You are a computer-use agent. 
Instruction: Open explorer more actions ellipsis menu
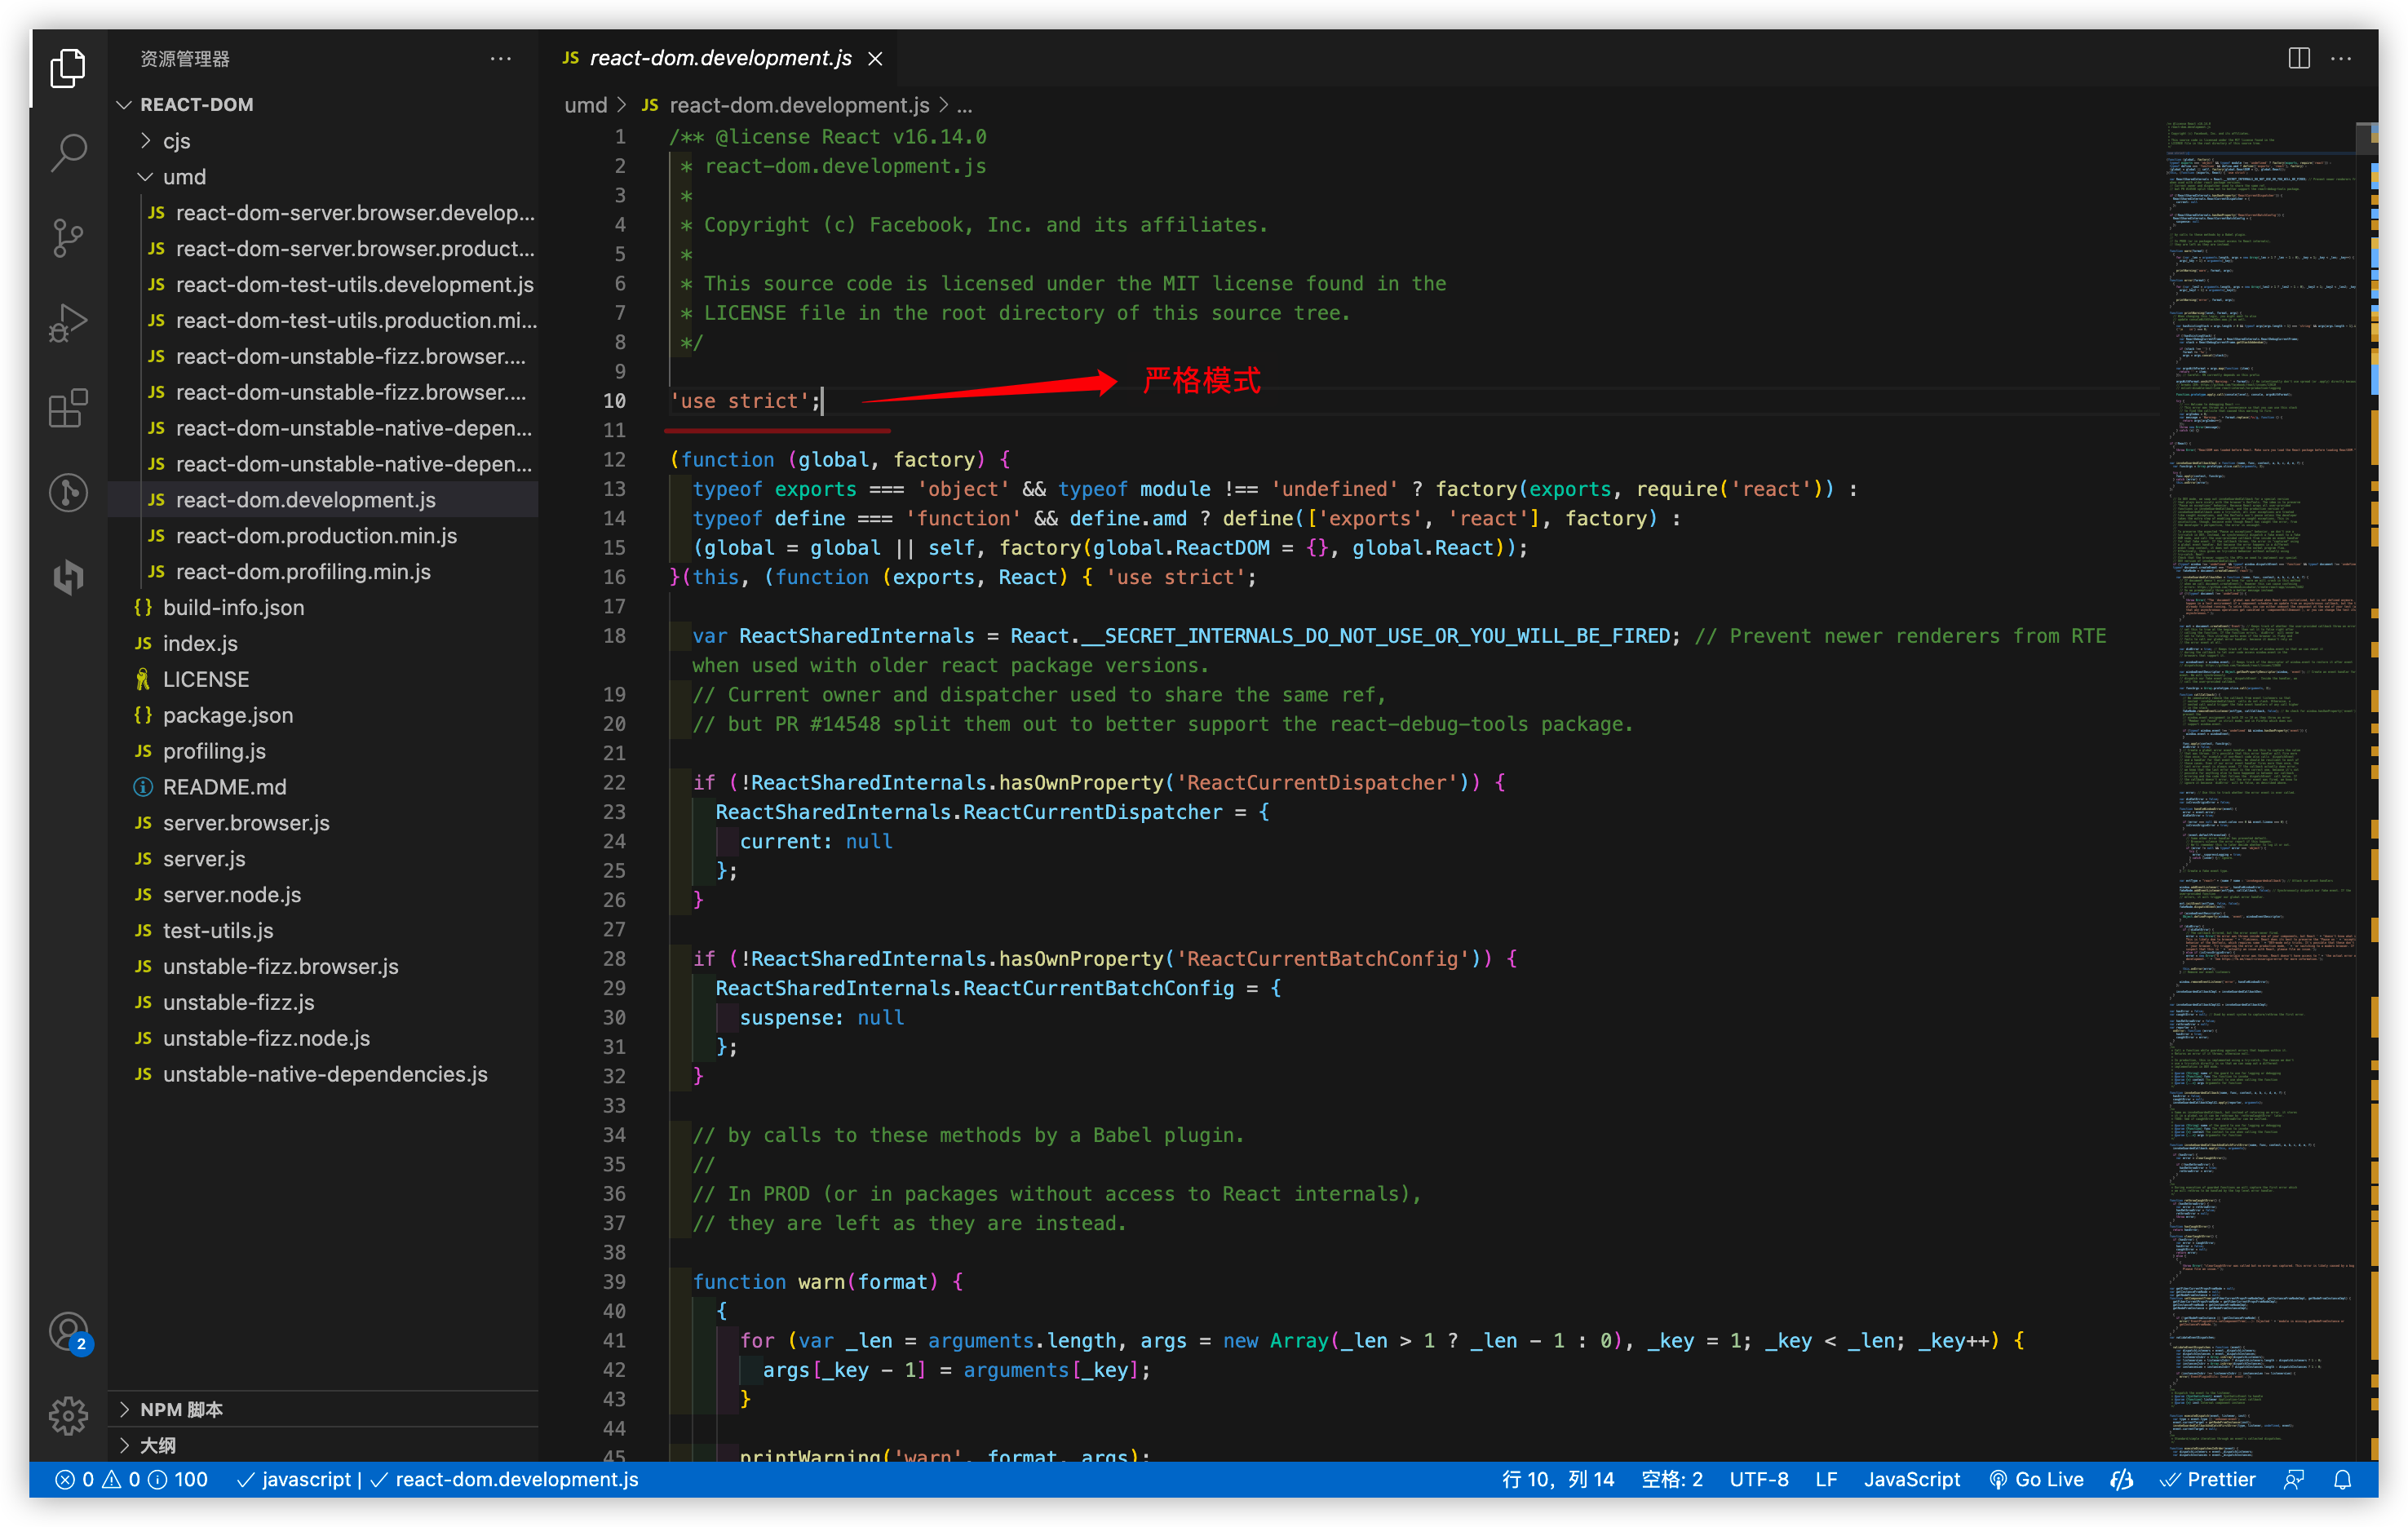click(501, 58)
